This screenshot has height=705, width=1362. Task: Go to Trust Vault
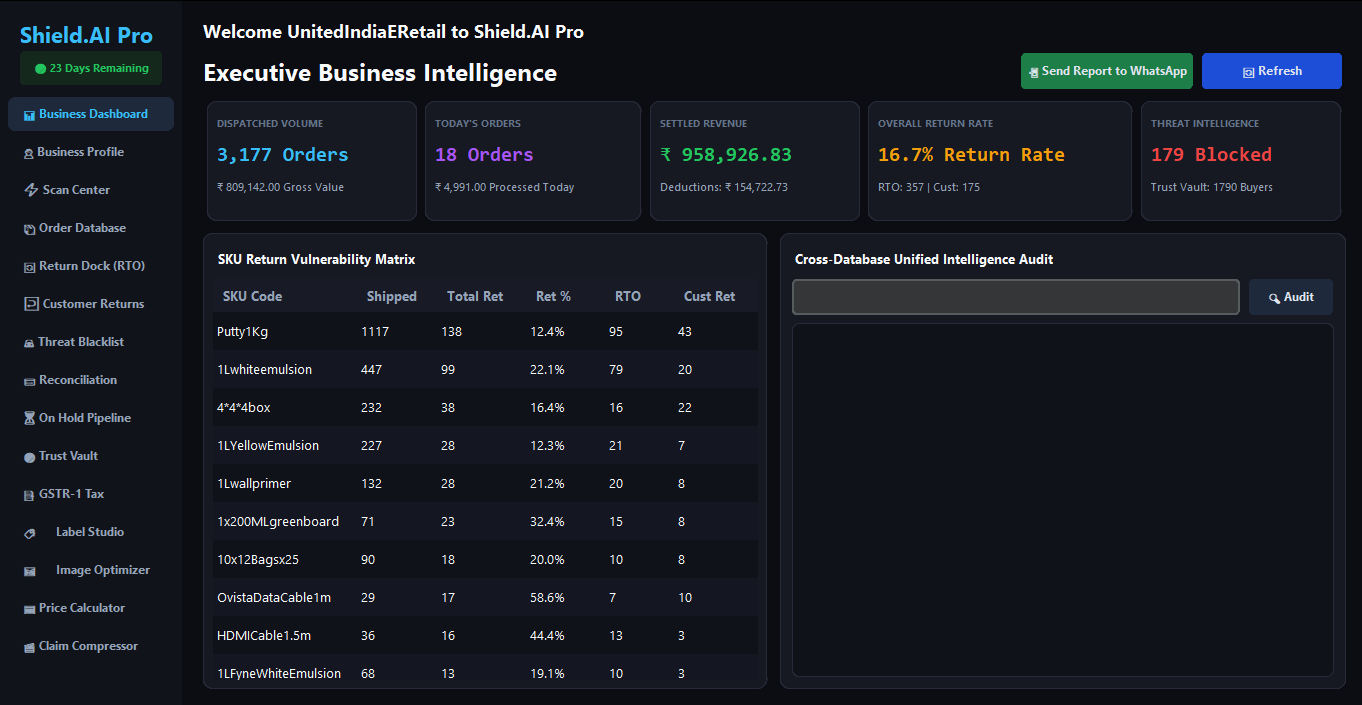coord(91,456)
